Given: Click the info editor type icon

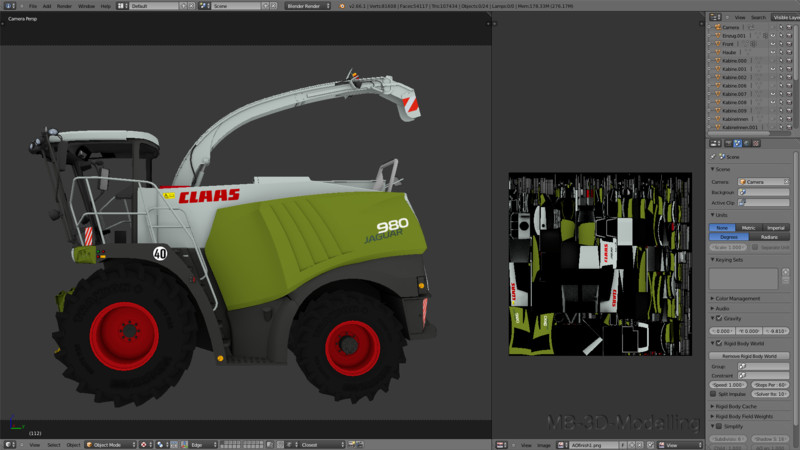Looking at the screenshot, I should [9, 6].
